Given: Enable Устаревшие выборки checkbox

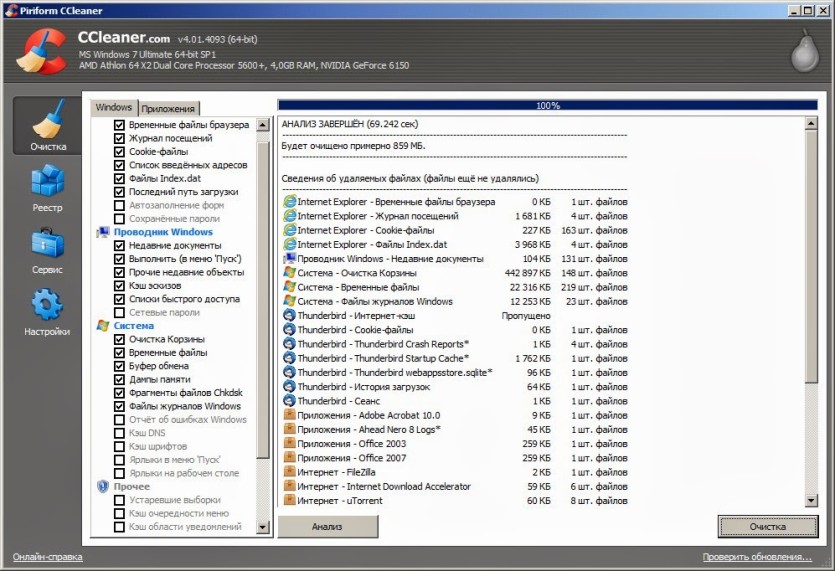Looking at the screenshot, I should coord(119,500).
